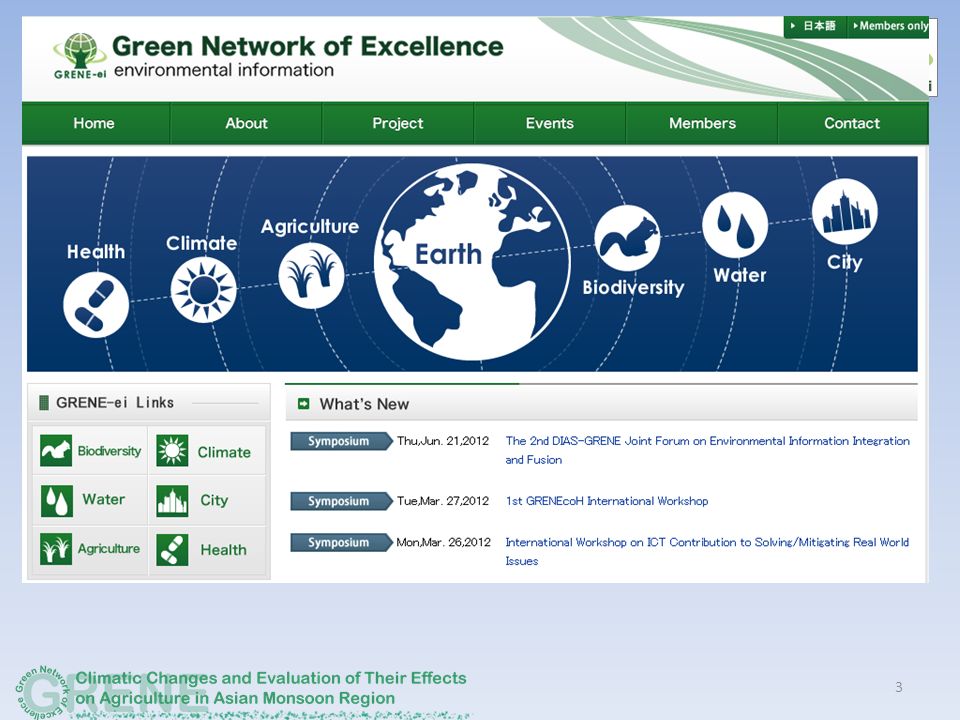
Task: Click the Water text link in Links
Action: [x=103, y=500]
